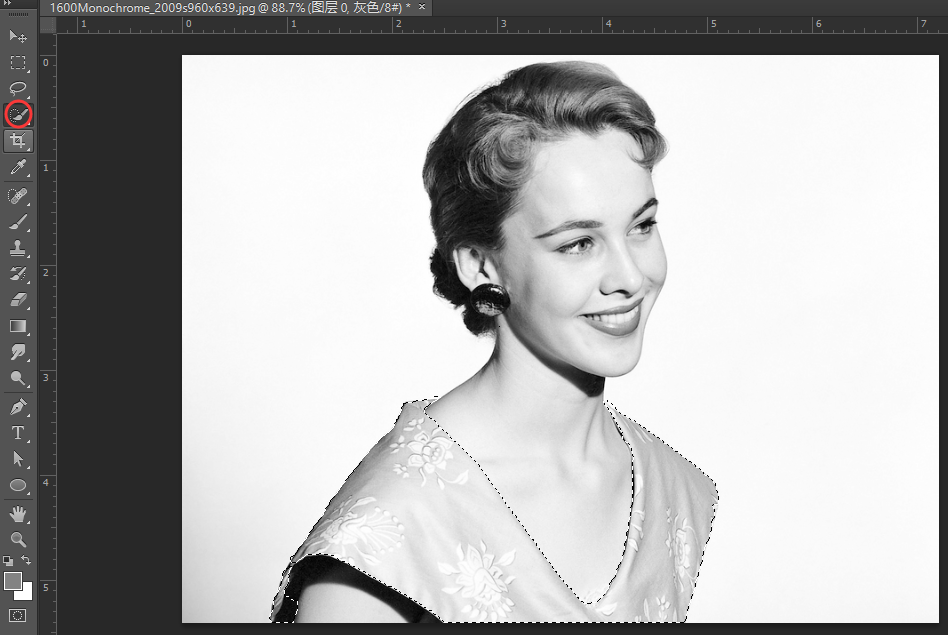The height and width of the screenshot is (635, 948).
Task: Select the Horizontal Type tool
Action: click(x=18, y=433)
